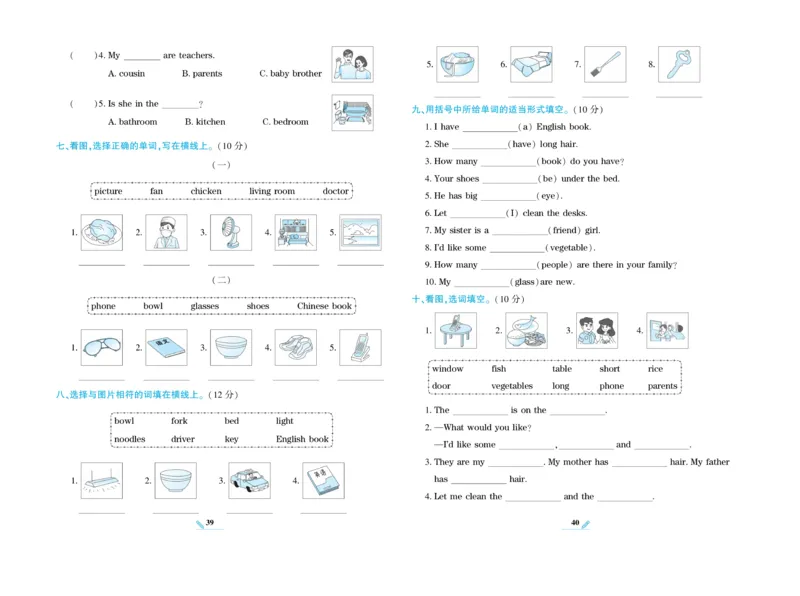Click the ceiling light picture
This screenshot has height=596, width=800.
point(101,481)
